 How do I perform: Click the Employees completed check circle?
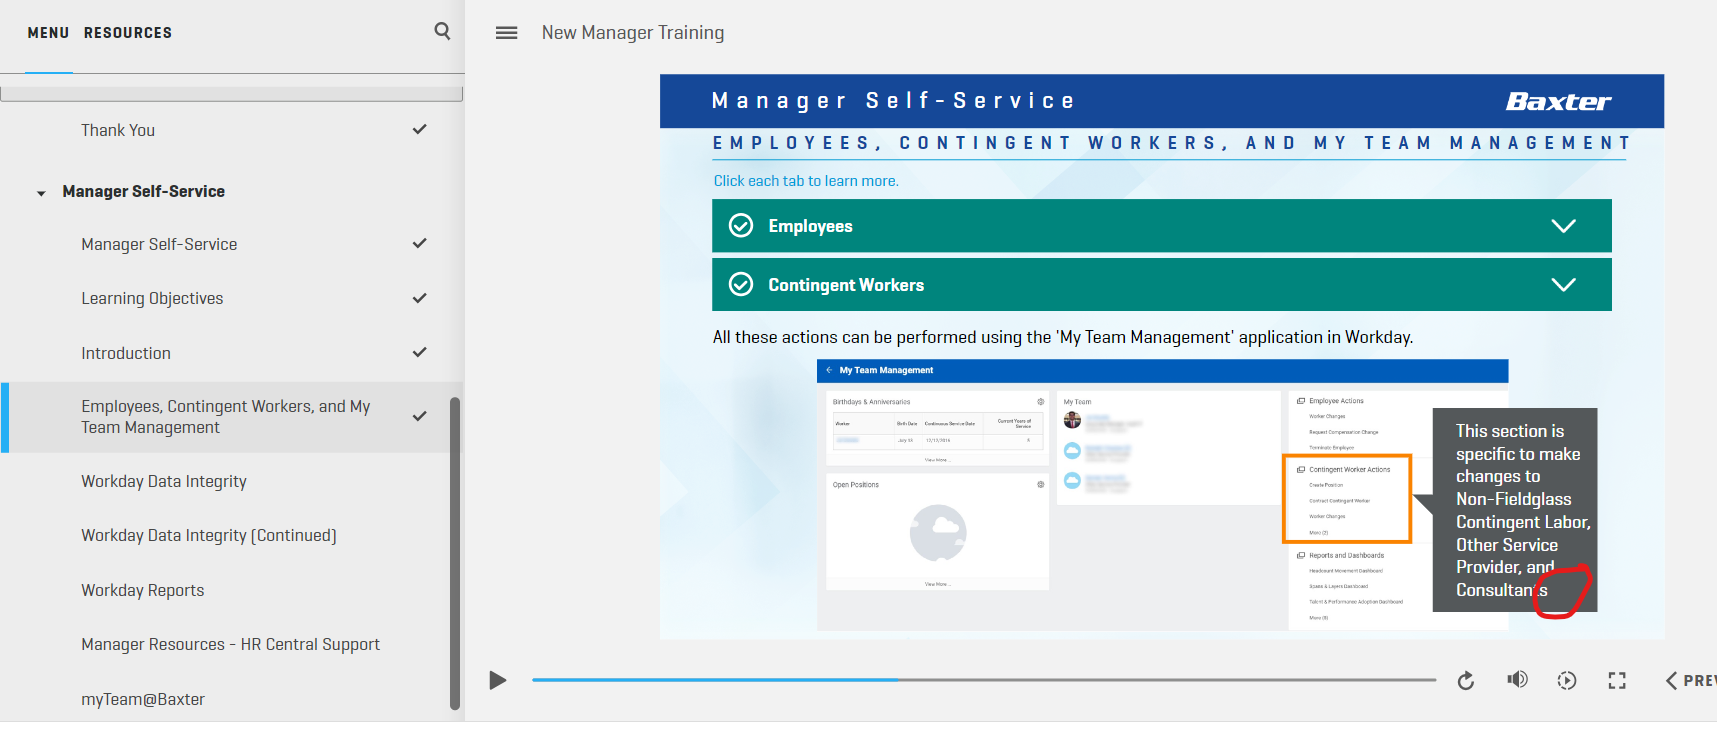pos(741,226)
